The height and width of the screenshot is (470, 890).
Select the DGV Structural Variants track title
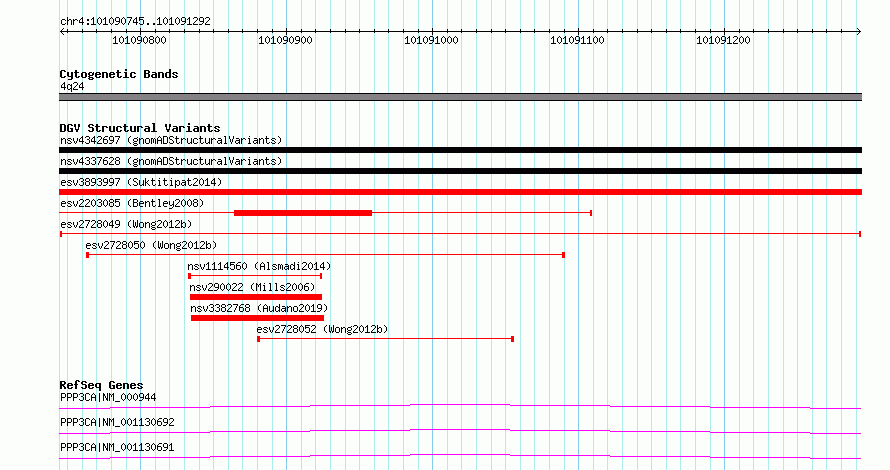[x=140, y=128]
